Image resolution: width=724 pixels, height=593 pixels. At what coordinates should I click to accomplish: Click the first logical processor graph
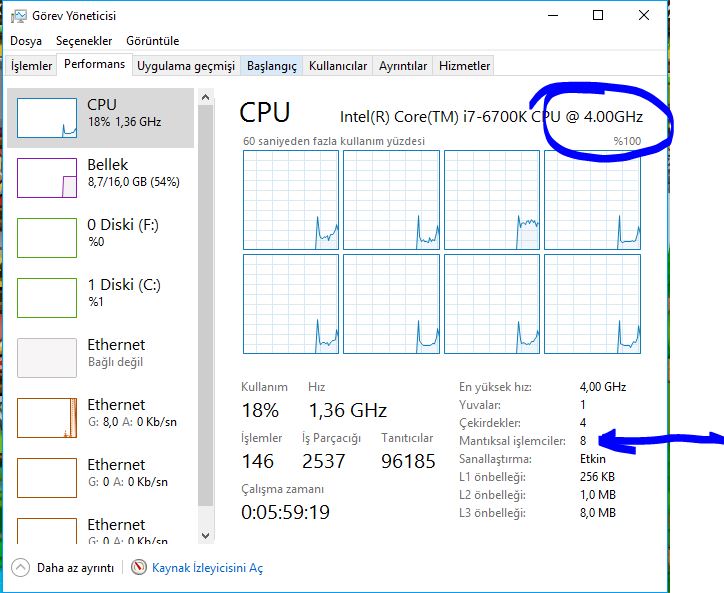click(291, 200)
